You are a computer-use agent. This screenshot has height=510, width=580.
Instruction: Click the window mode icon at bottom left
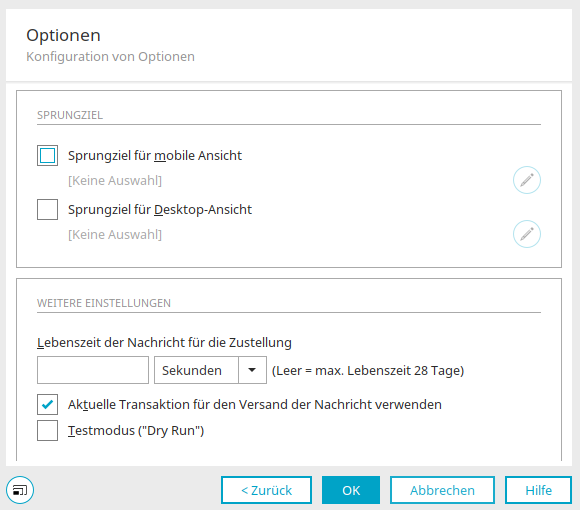click(20, 490)
